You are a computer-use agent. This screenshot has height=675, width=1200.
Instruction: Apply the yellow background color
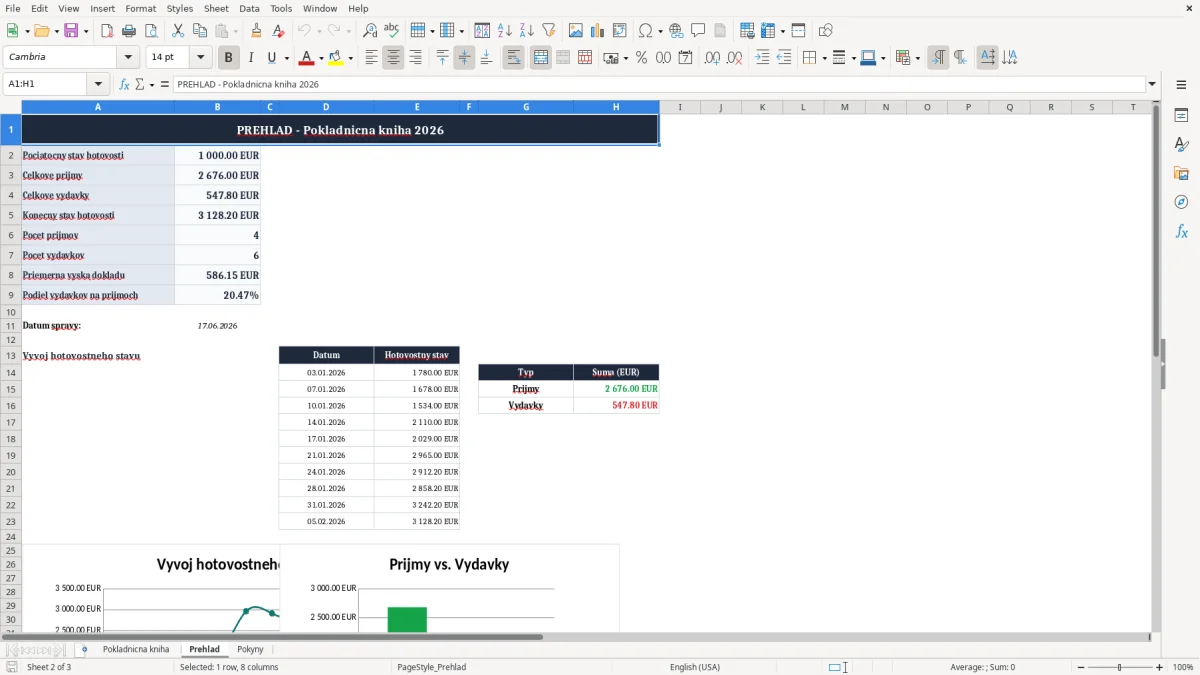pyautogui.click(x=335, y=58)
